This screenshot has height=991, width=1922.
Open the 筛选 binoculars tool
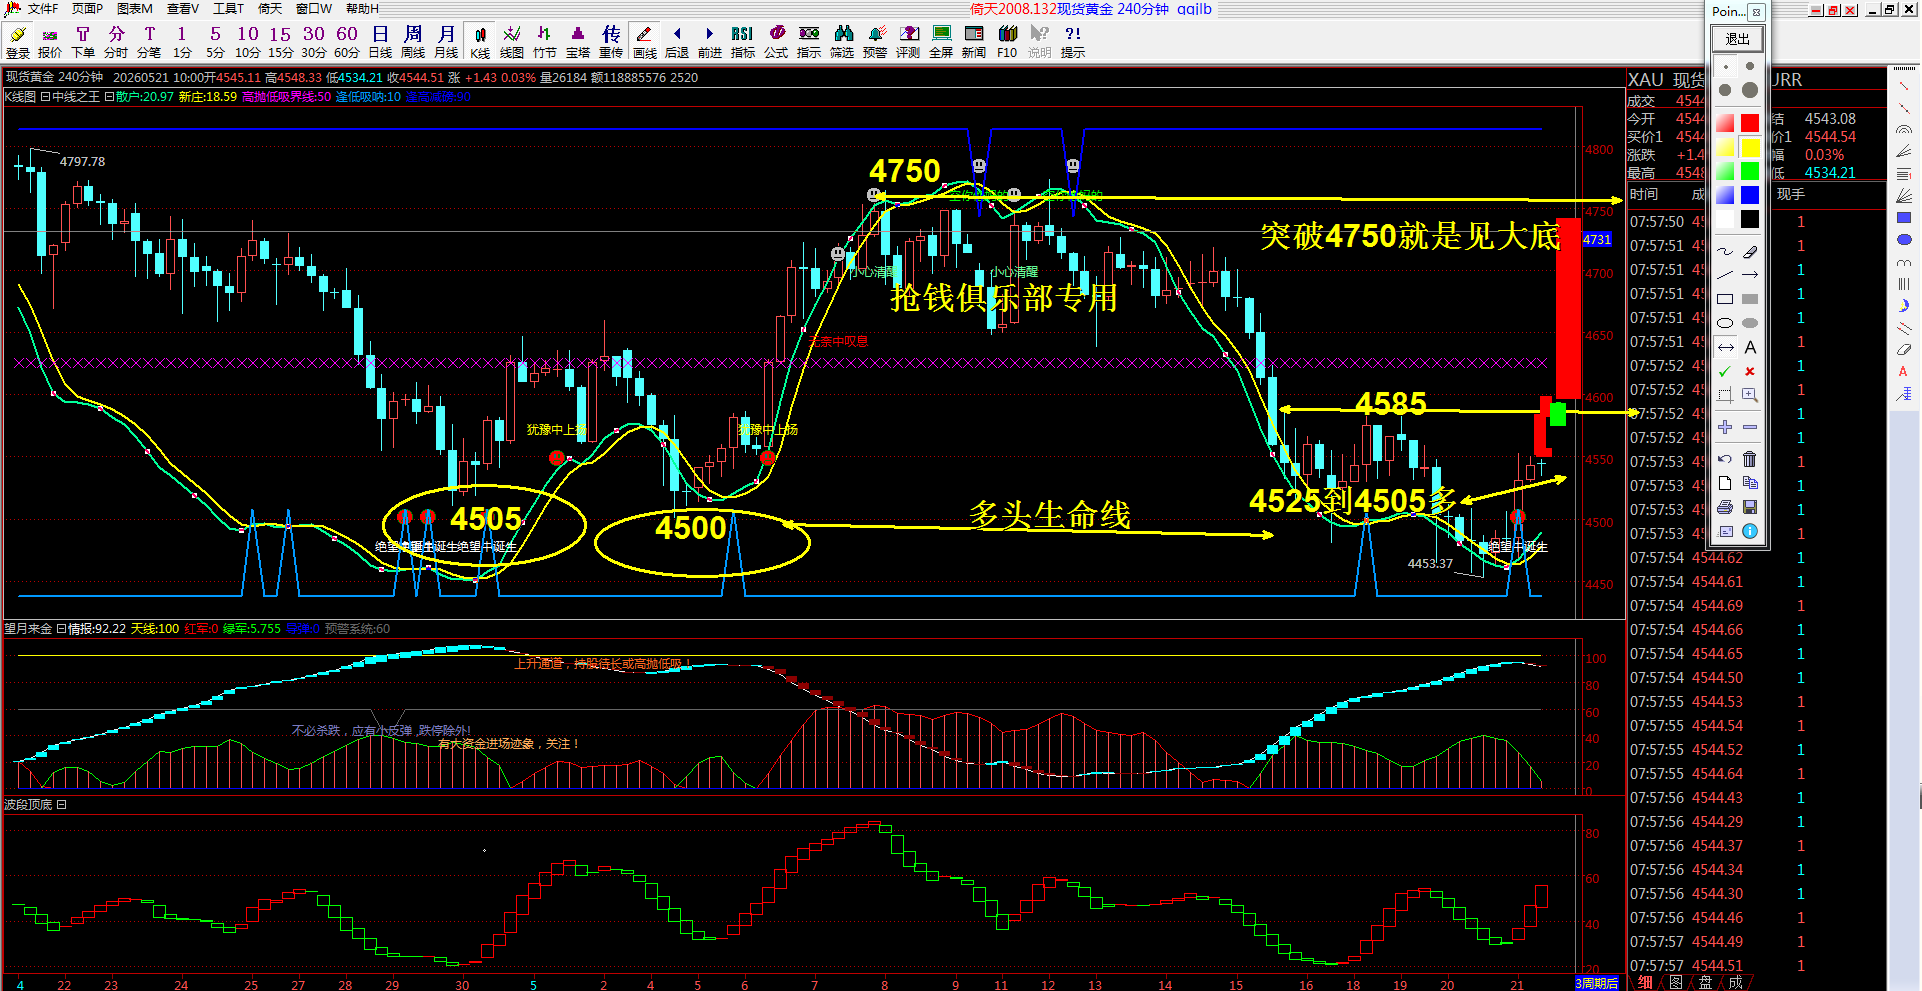(x=842, y=42)
